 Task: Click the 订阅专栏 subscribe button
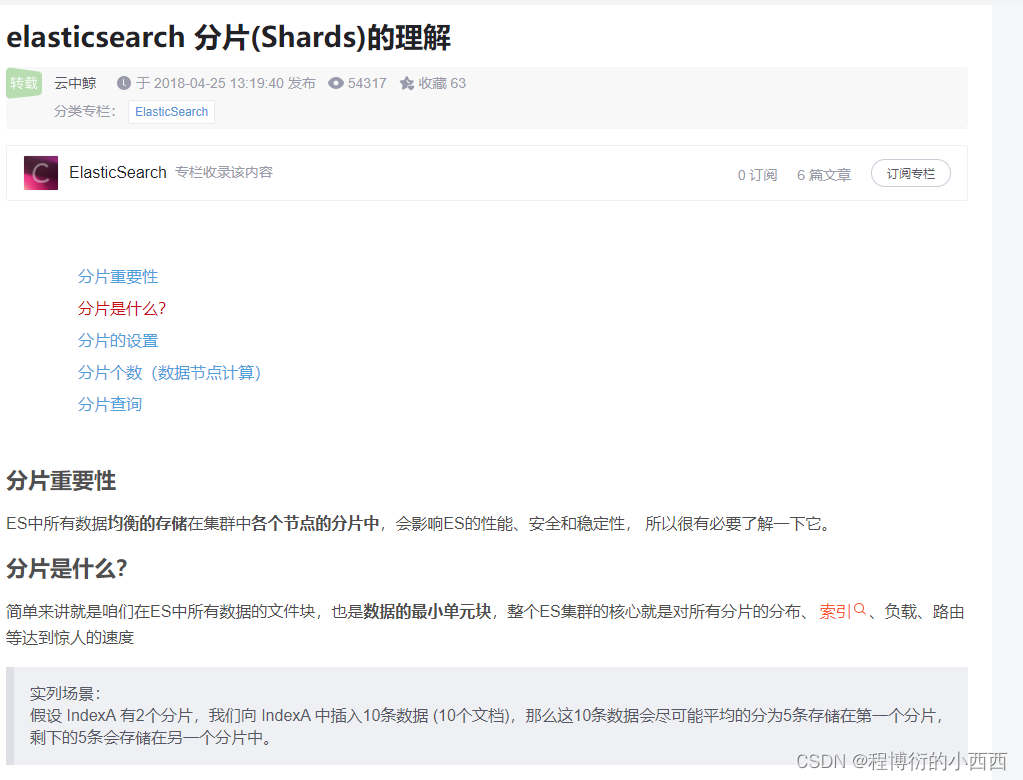point(911,173)
